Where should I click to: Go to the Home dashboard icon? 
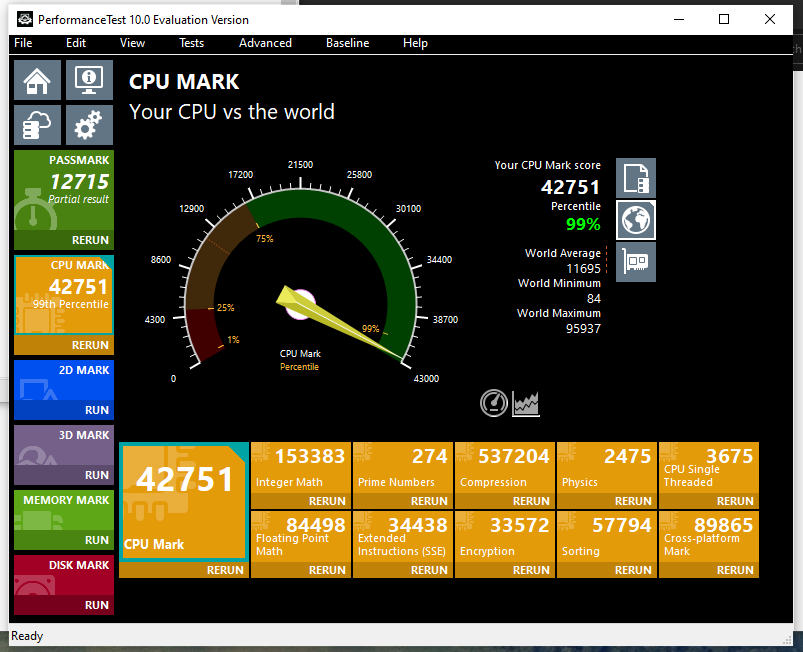[37, 80]
